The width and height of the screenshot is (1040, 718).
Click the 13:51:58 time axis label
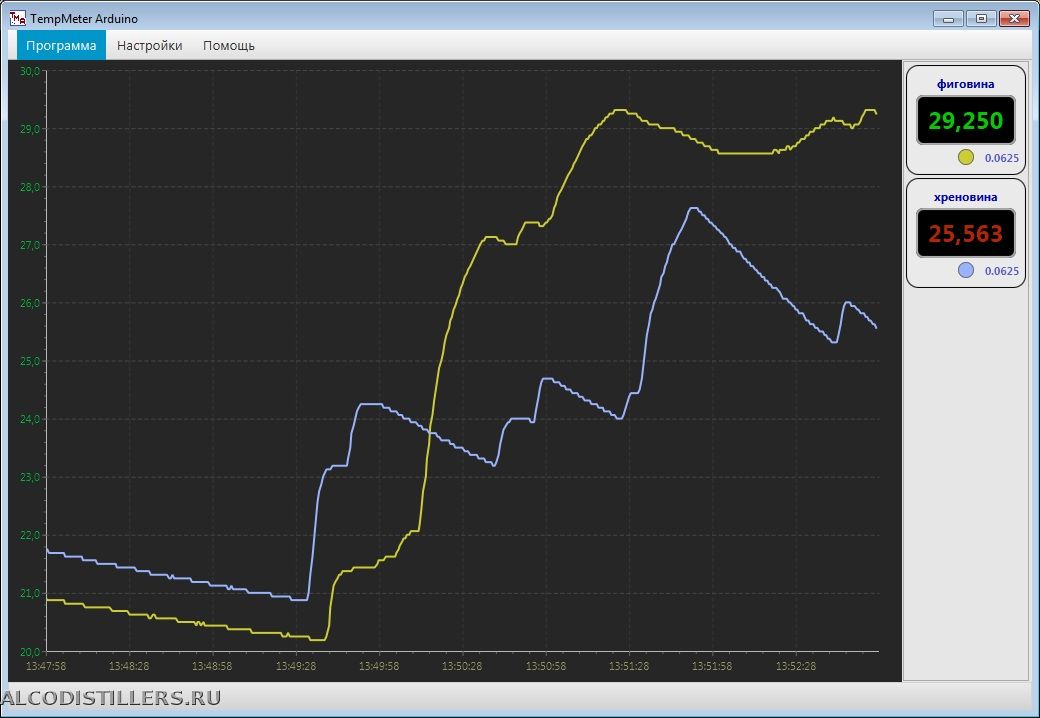coord(712,666)
